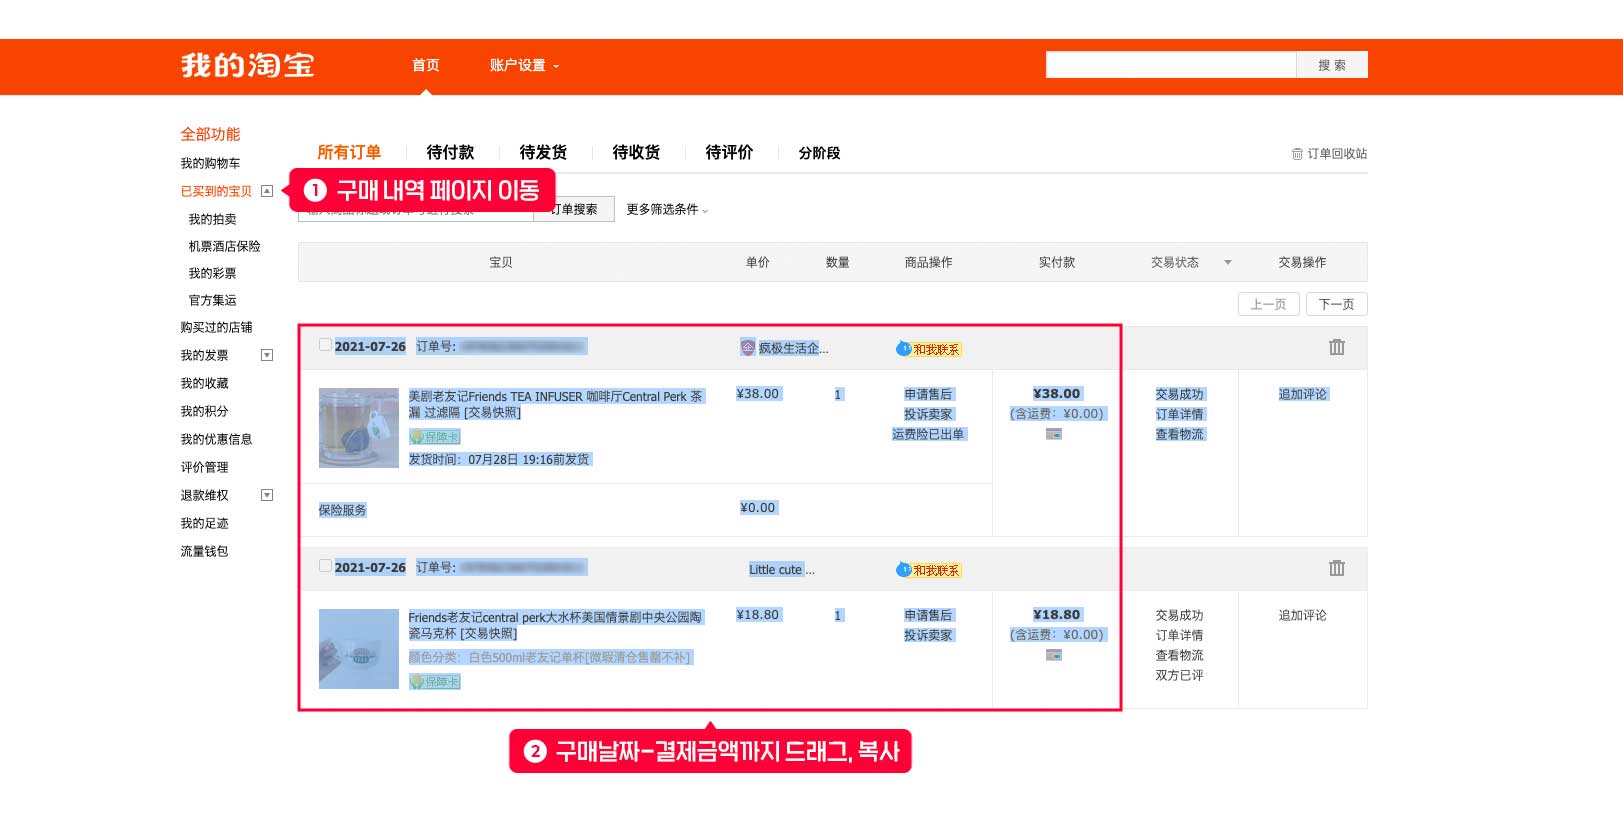Open the tea infuser product thumbnail
The height and width of the screenshot is (813, 1623).
[x=358, y=428]
